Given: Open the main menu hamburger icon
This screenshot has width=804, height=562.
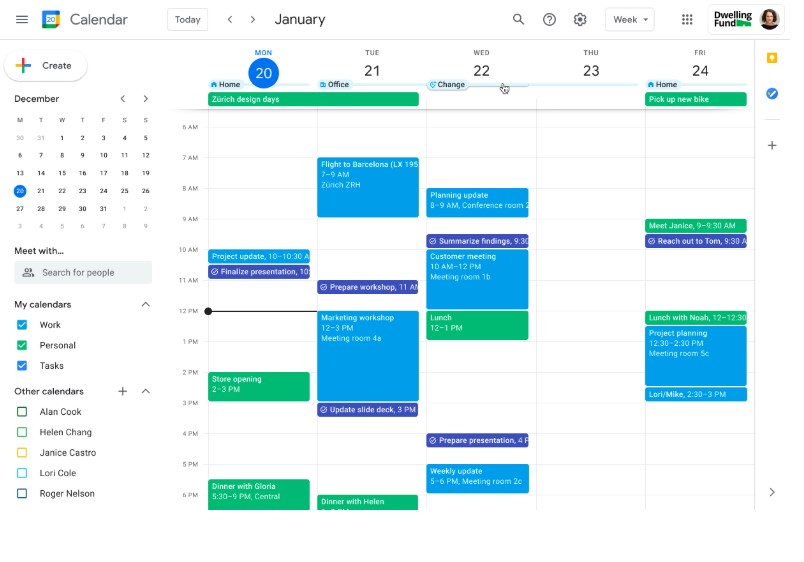Looking at the screenshot, I should pyautogui.click(x=22, y=19).
